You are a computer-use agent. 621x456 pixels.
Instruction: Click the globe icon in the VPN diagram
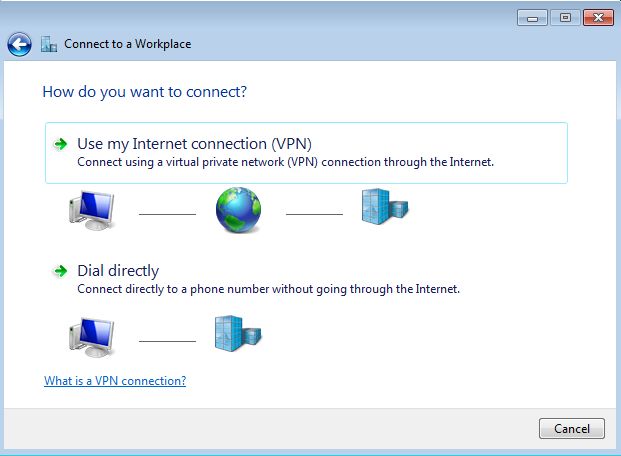pos(238,210)
